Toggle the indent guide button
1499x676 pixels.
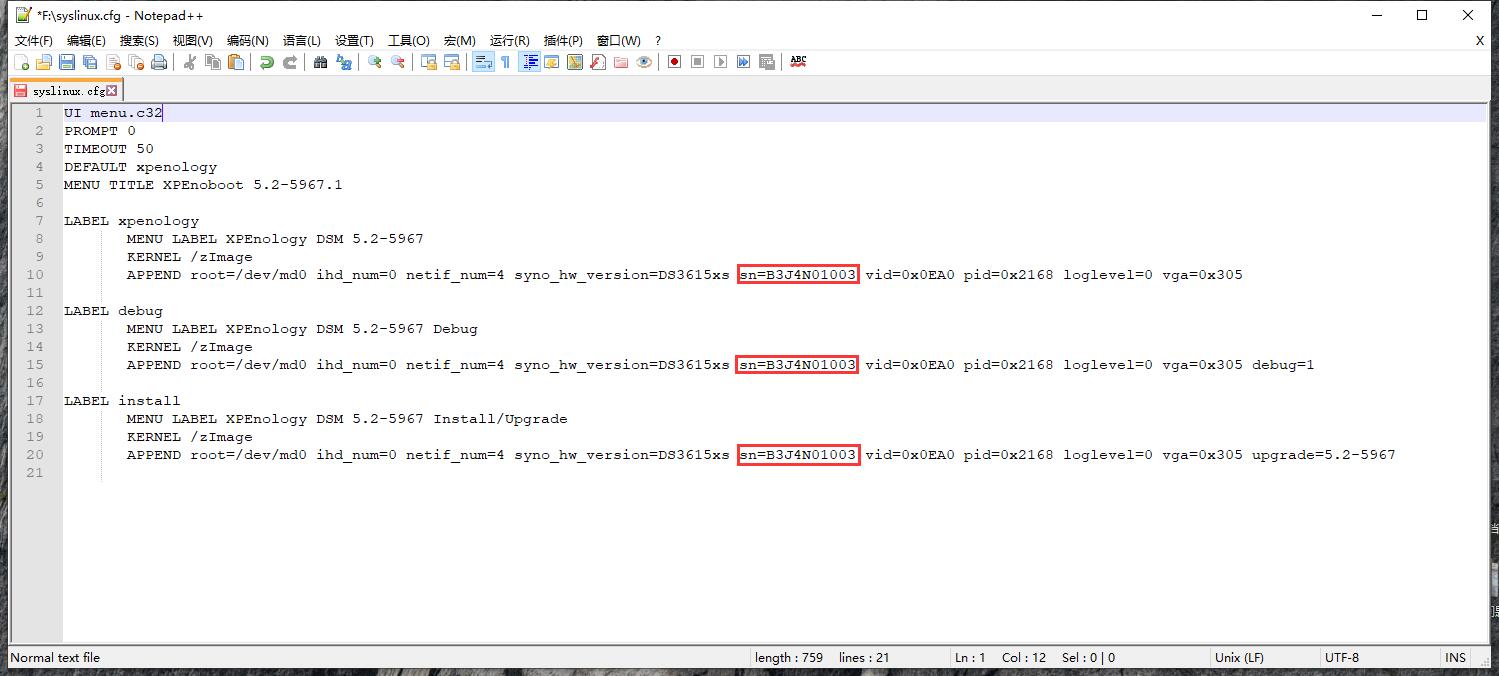click(530, 62)
